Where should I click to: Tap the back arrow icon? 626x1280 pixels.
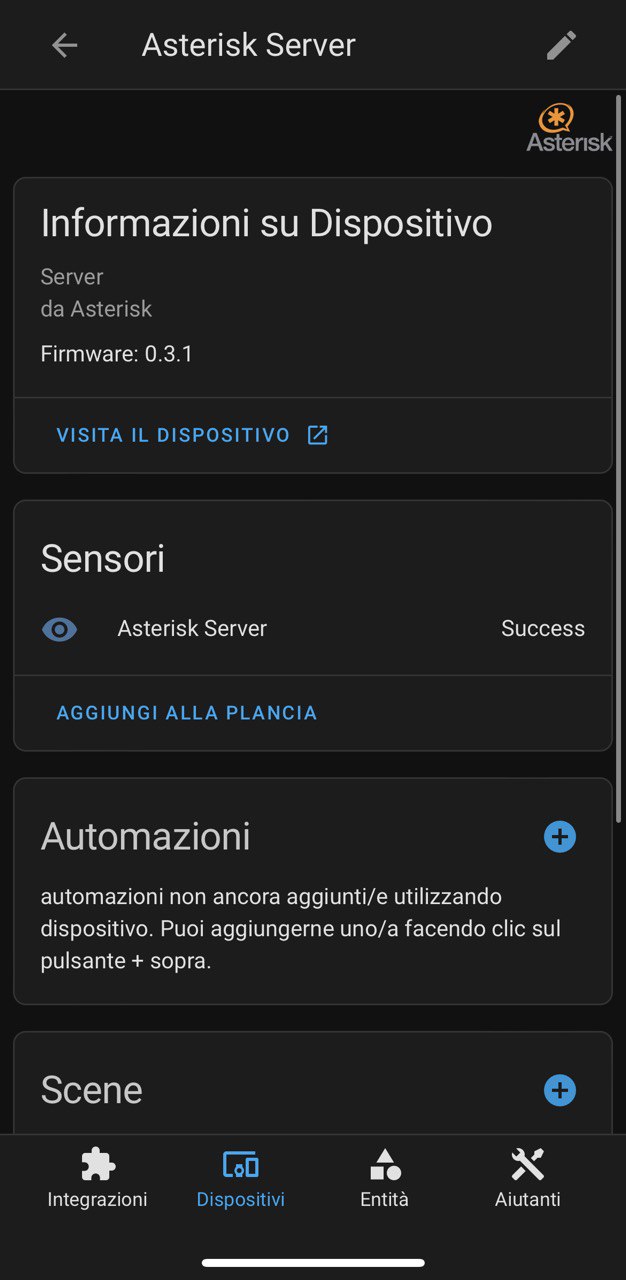pos(65,45)
